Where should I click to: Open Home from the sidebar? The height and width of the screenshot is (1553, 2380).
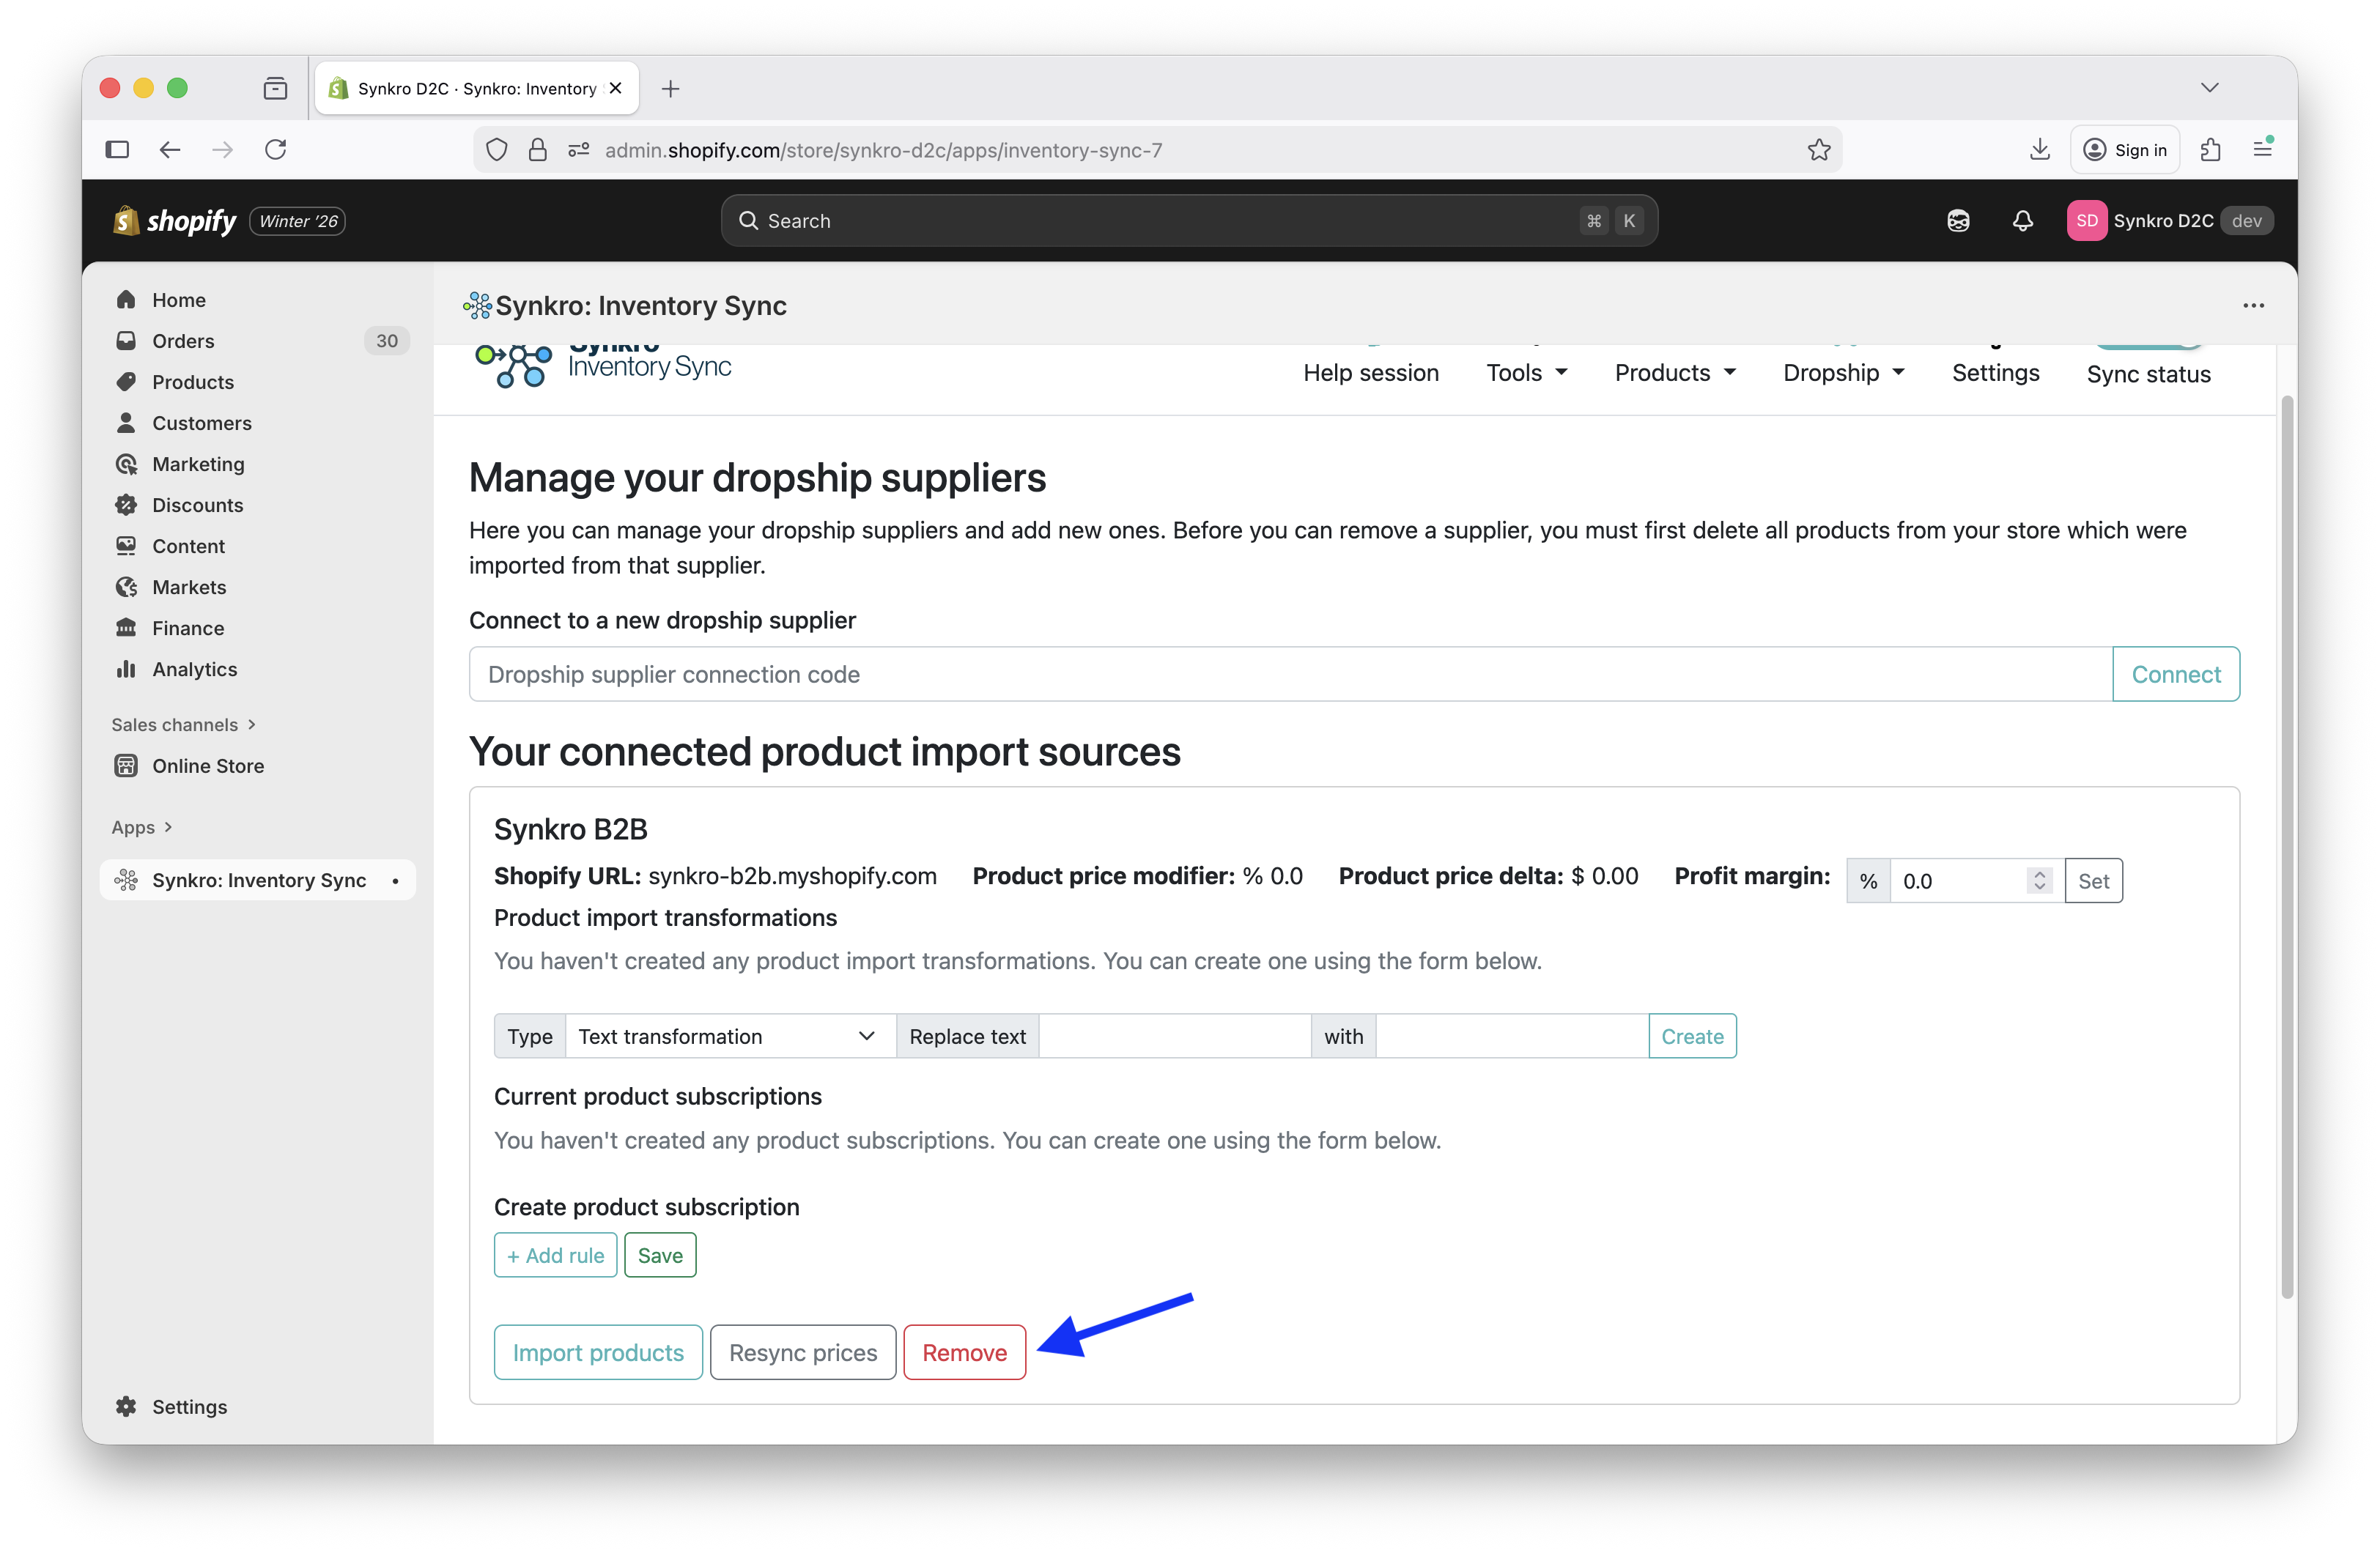point(178,299)
